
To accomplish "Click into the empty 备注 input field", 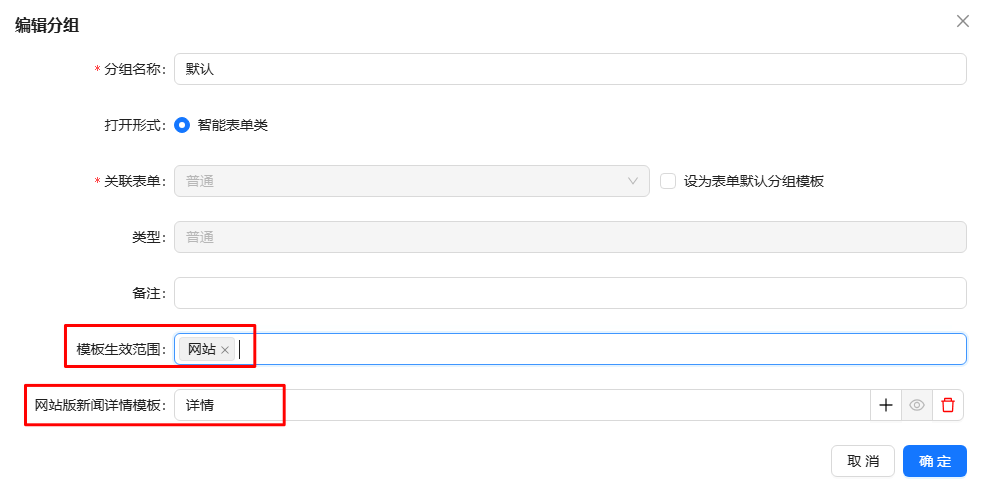I will pos(570,293).
